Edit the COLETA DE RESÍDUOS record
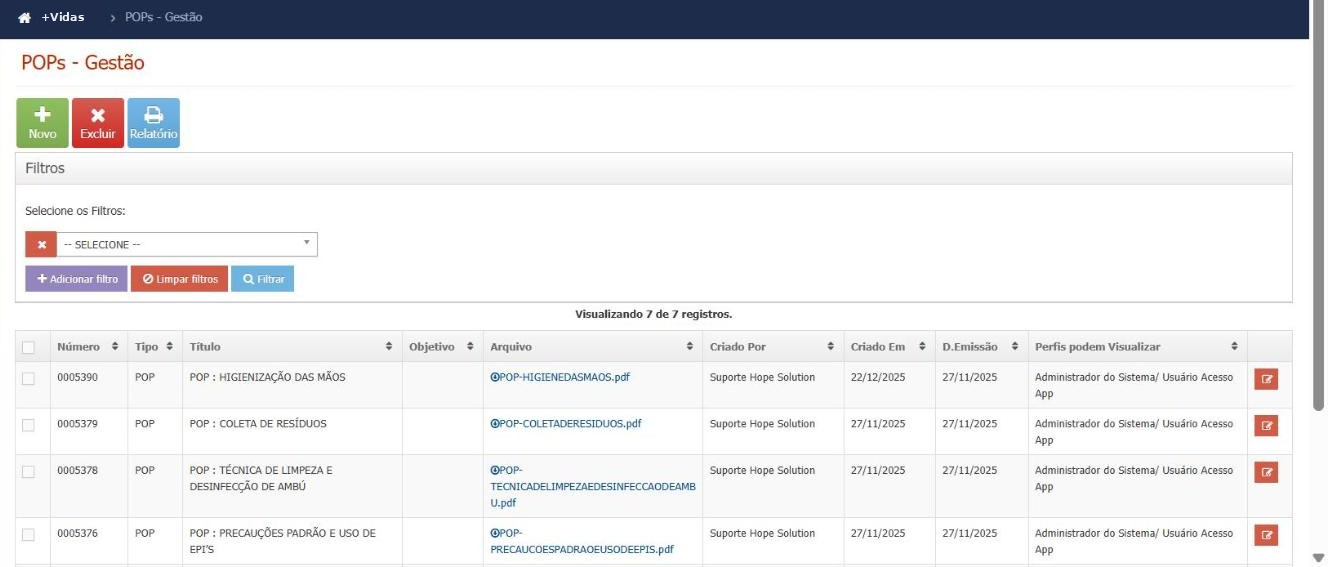 click(1266, 426)
